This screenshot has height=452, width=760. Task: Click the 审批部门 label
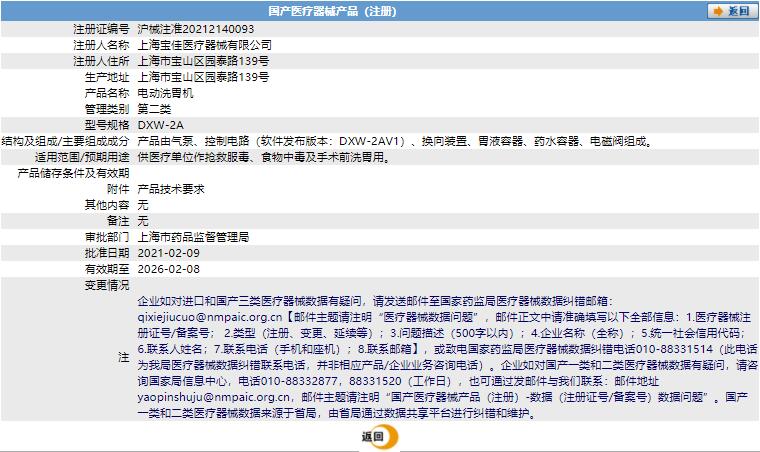pyautogui.click(x=107, y=237)
